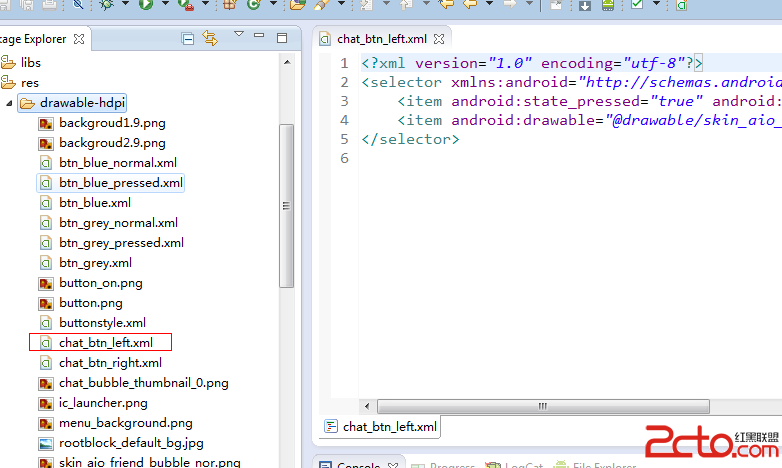Click the libs folder icon
Screen dimensions: 782x468
pyautogui.click(x=8, y=62)
